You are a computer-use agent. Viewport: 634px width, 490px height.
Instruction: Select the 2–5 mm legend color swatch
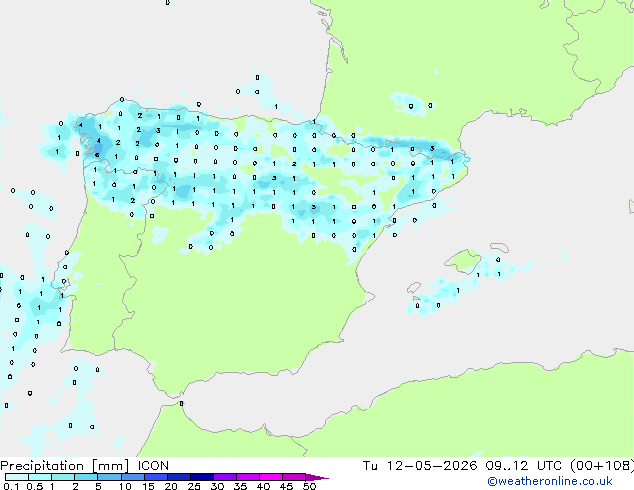pyautogui.click(x=86, y=477)
